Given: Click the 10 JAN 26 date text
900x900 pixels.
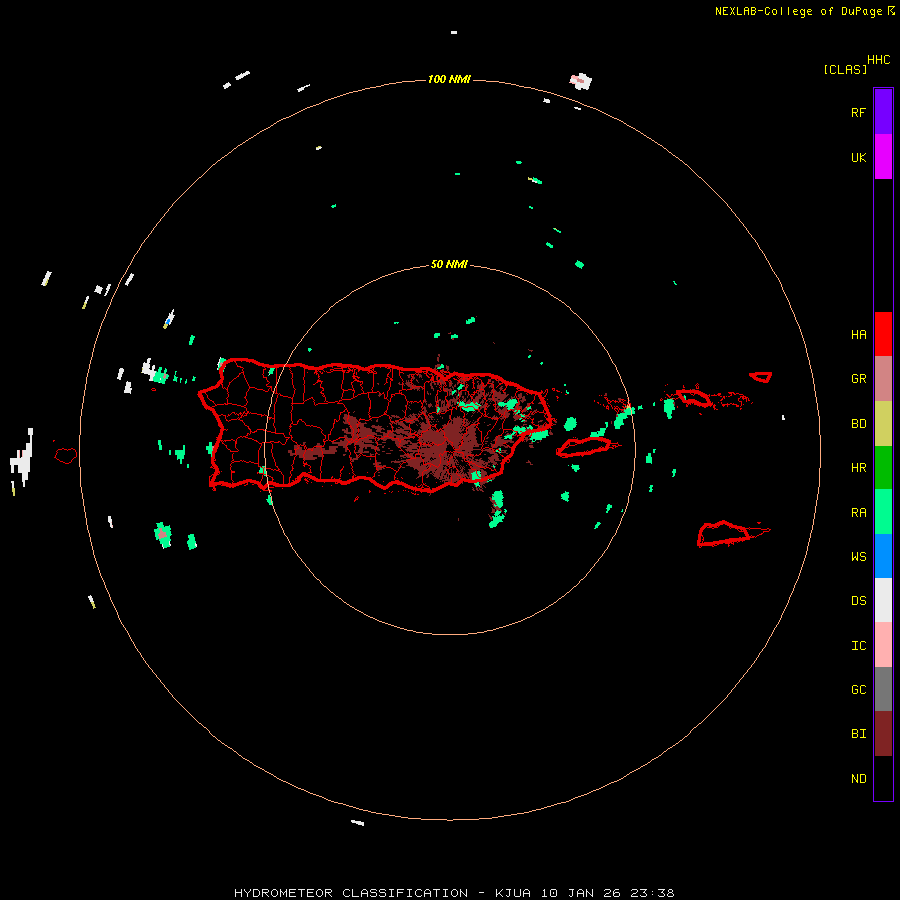Looking at the screenshot, I should (581, 893).
